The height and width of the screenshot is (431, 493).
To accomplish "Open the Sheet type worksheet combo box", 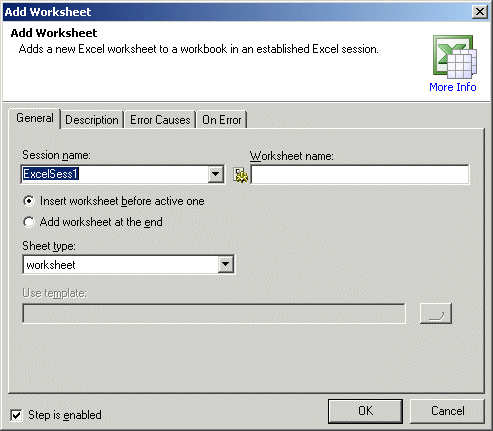I will pyautogui.click(x=128, y=265).
